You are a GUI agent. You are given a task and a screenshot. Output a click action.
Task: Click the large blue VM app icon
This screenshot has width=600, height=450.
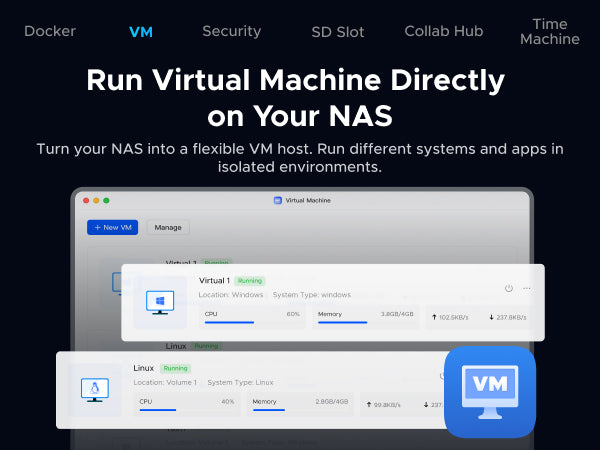pos(489,391)
